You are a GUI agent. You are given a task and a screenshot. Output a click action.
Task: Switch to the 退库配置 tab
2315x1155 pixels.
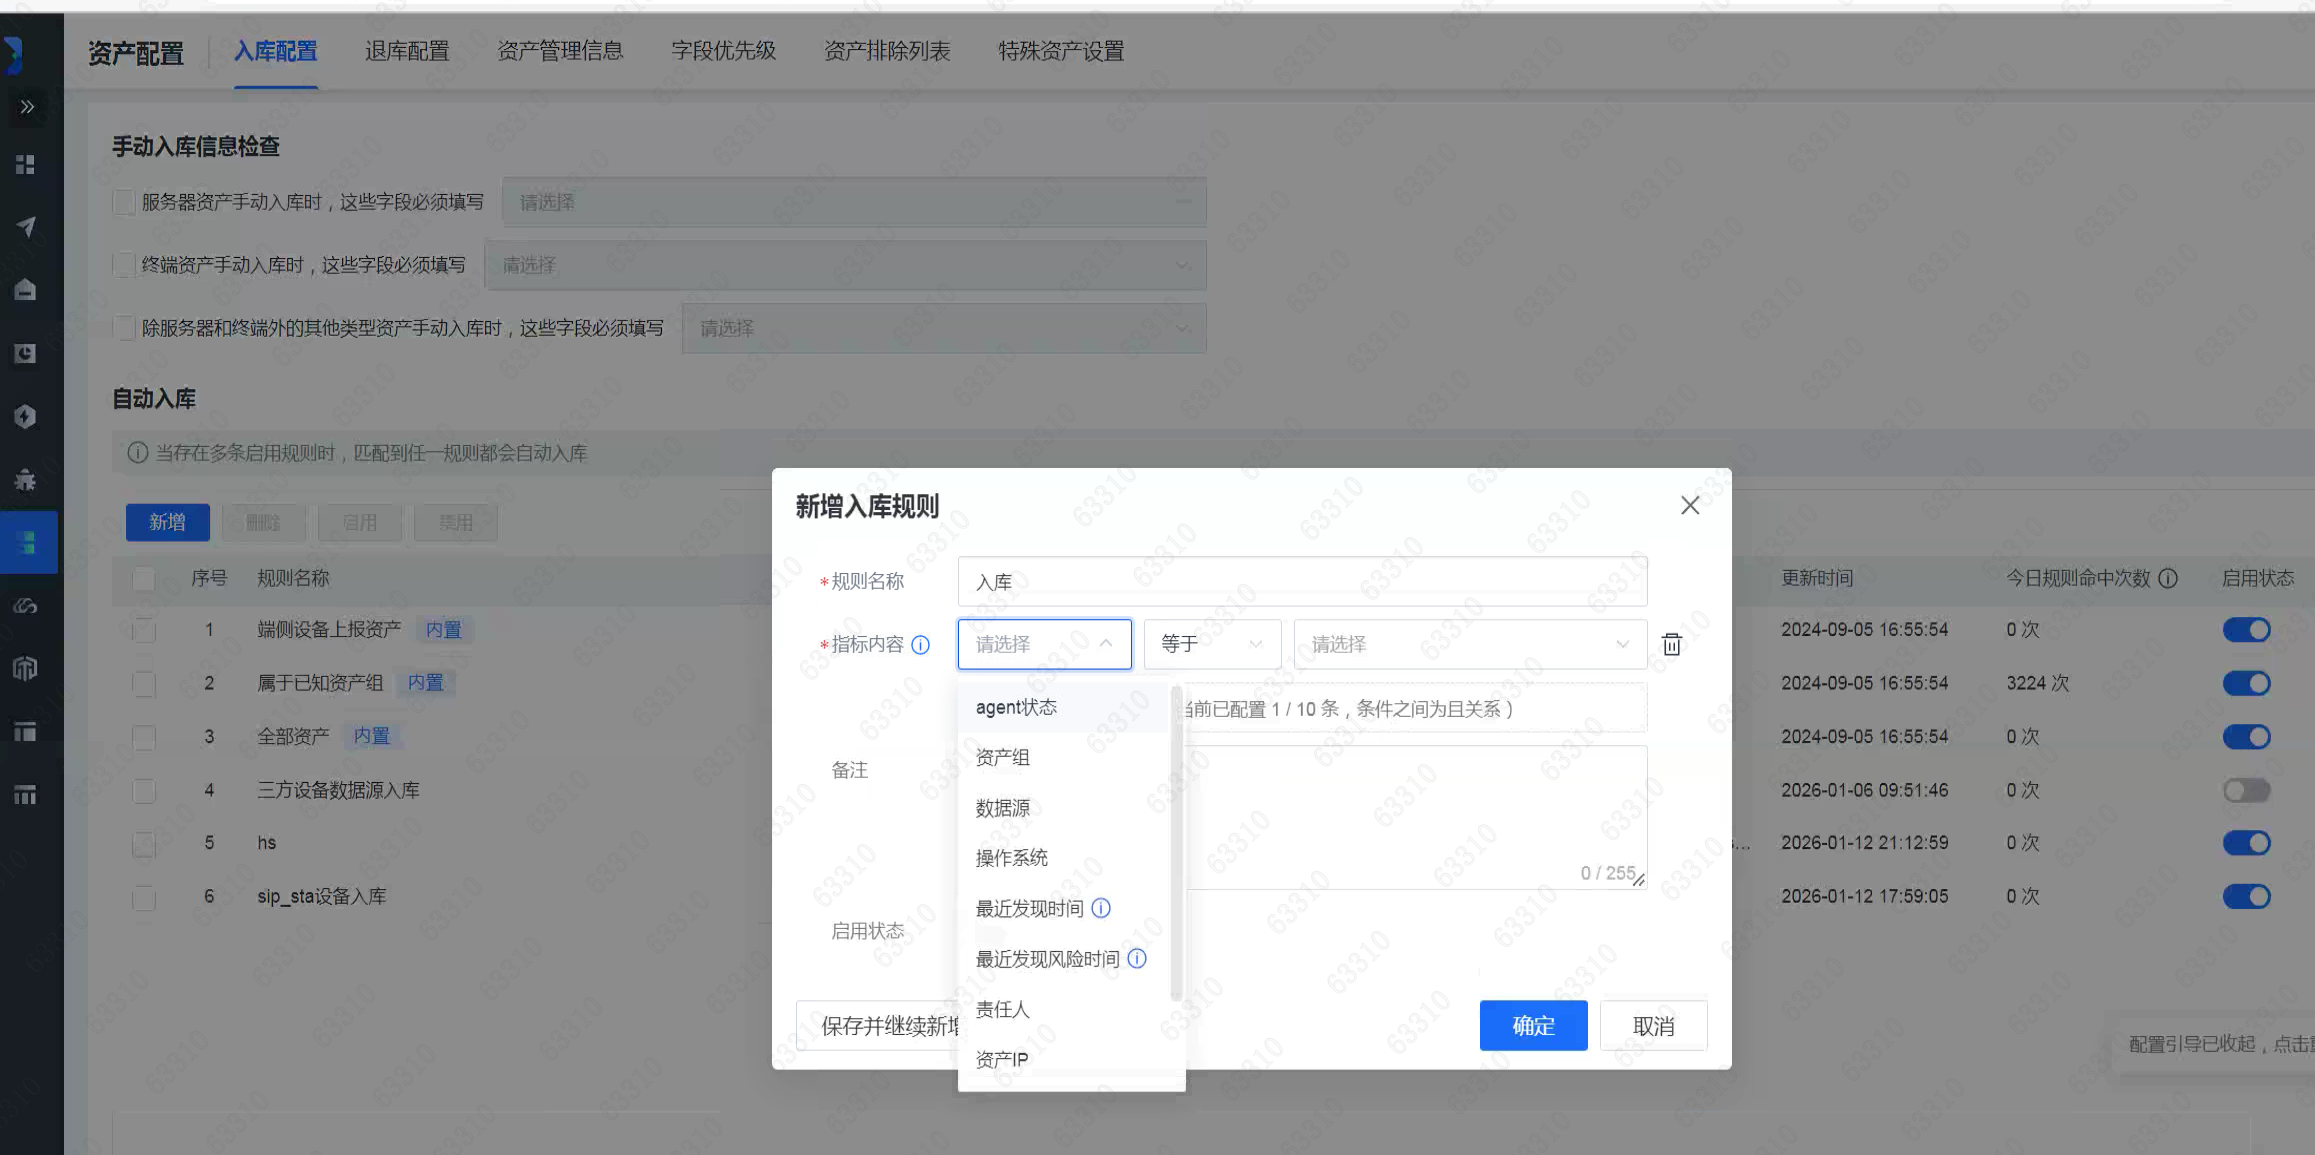point(407,51)
